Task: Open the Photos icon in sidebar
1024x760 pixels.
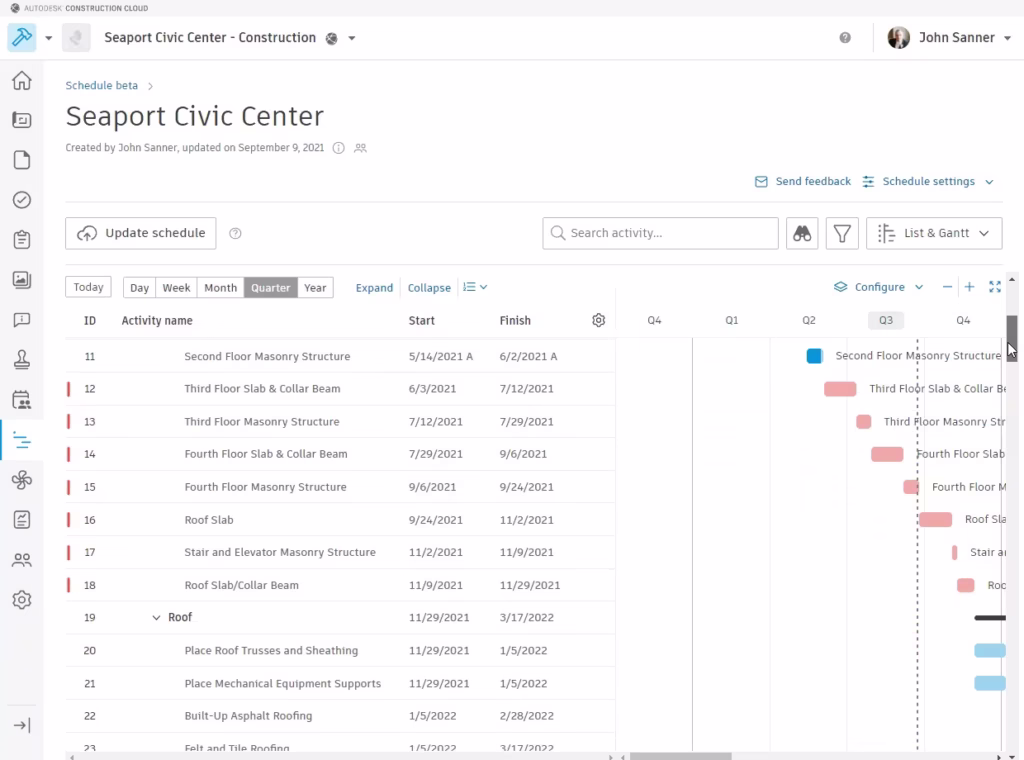Action: [x=22, y=279]
